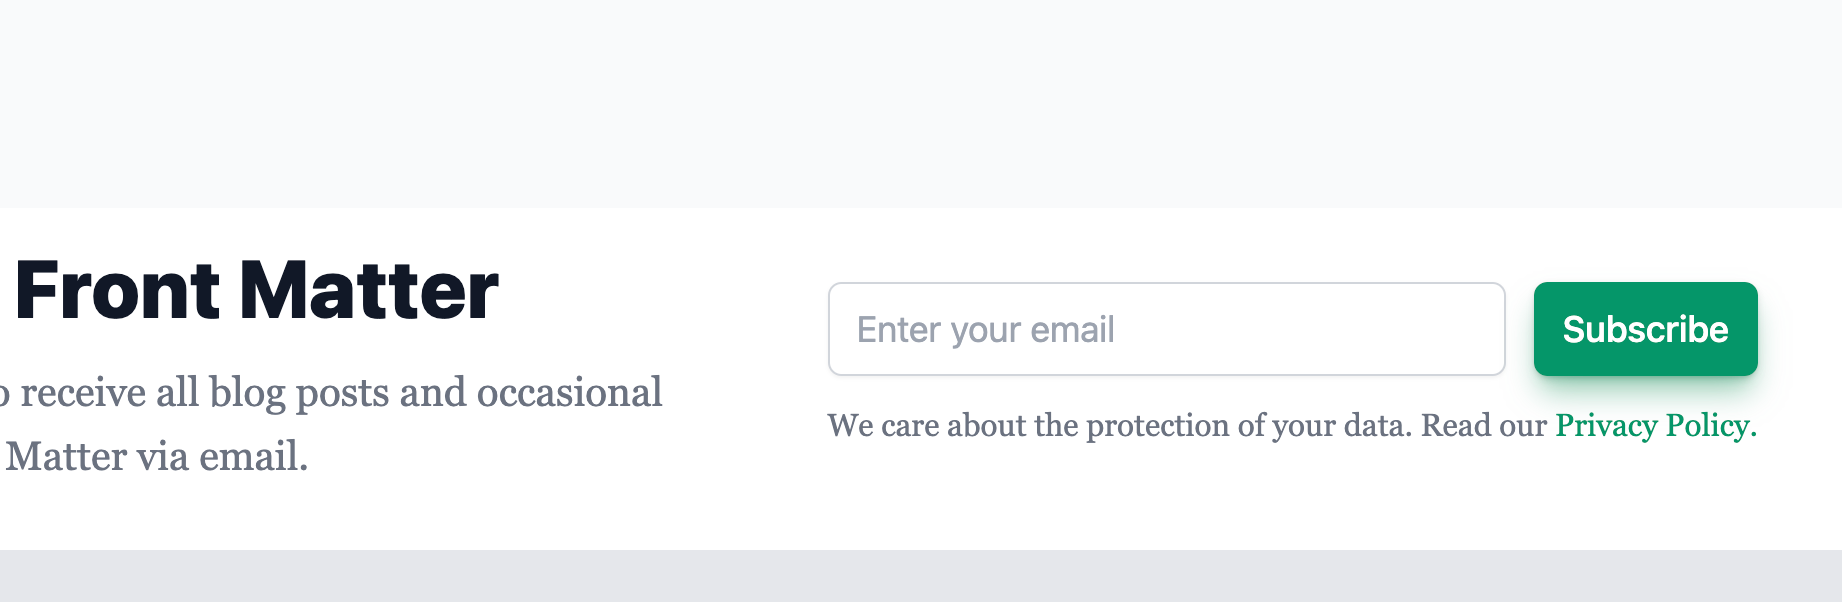Click the word "Policy." in the green link
Viewport: 1842px width, 602px height.
[x=1712, y=426]
